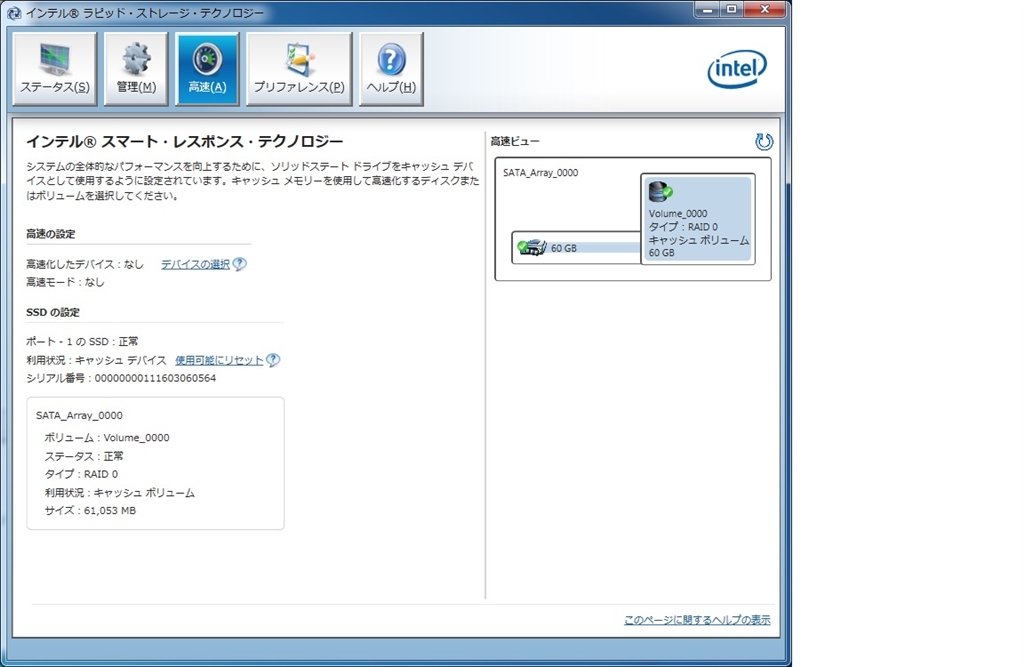Click the デバイスの選択 link
The height and width of the screenshot is (667, 1024).
(195, 265)
